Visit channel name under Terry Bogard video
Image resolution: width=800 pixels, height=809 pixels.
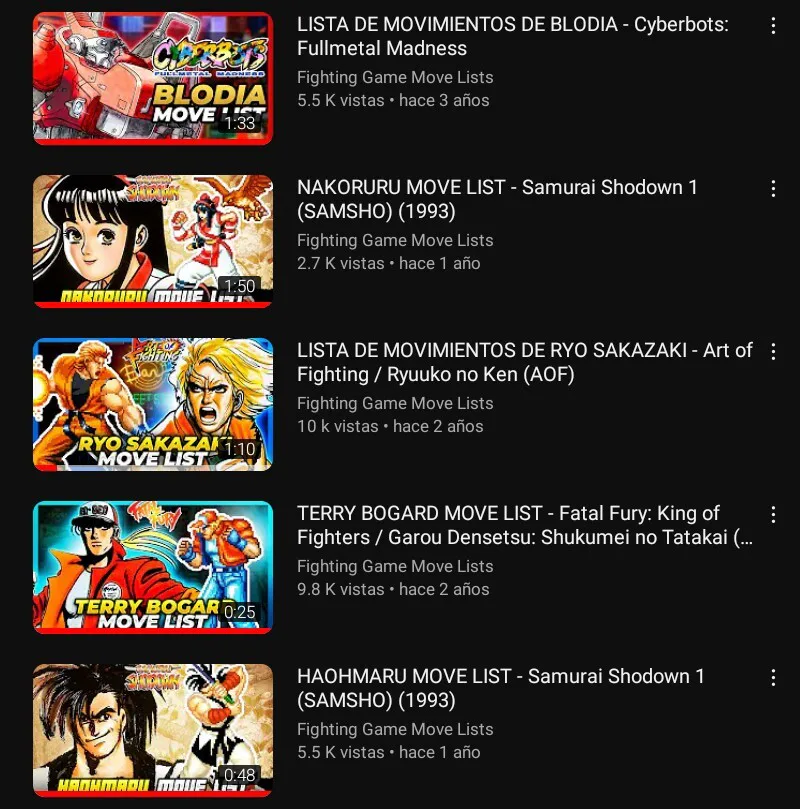395,567
